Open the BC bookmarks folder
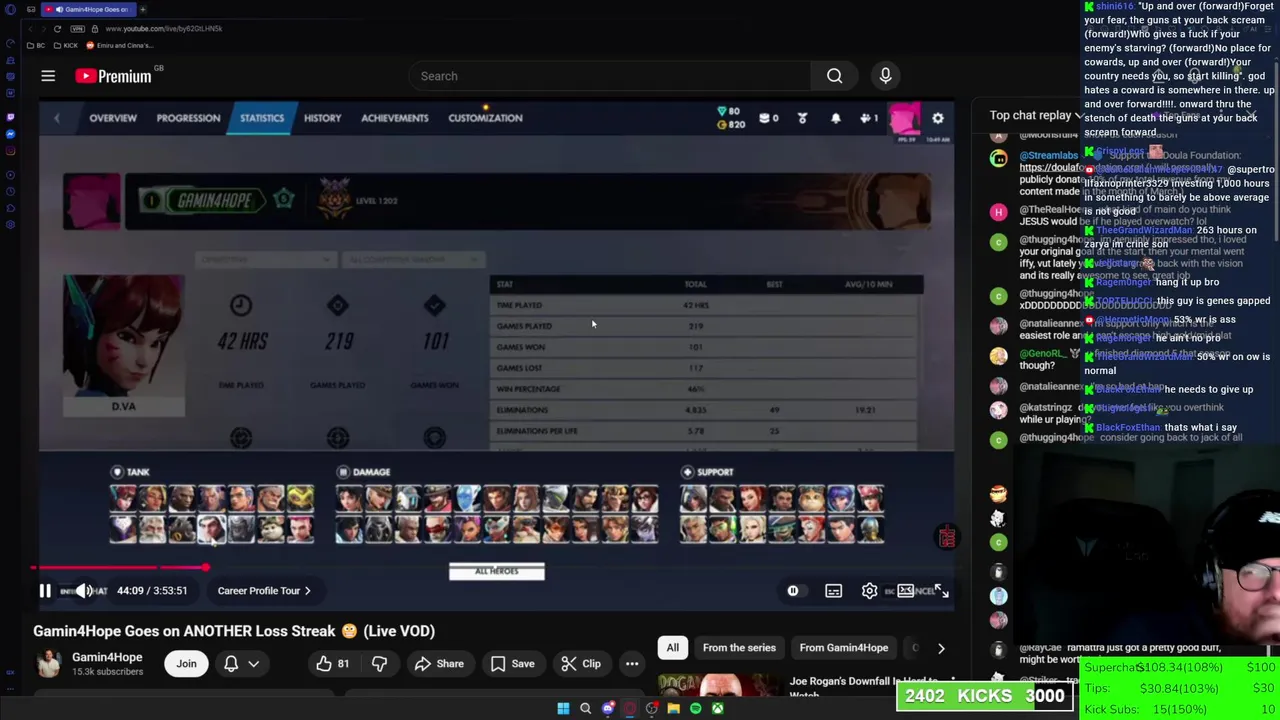 coord(34,46)
